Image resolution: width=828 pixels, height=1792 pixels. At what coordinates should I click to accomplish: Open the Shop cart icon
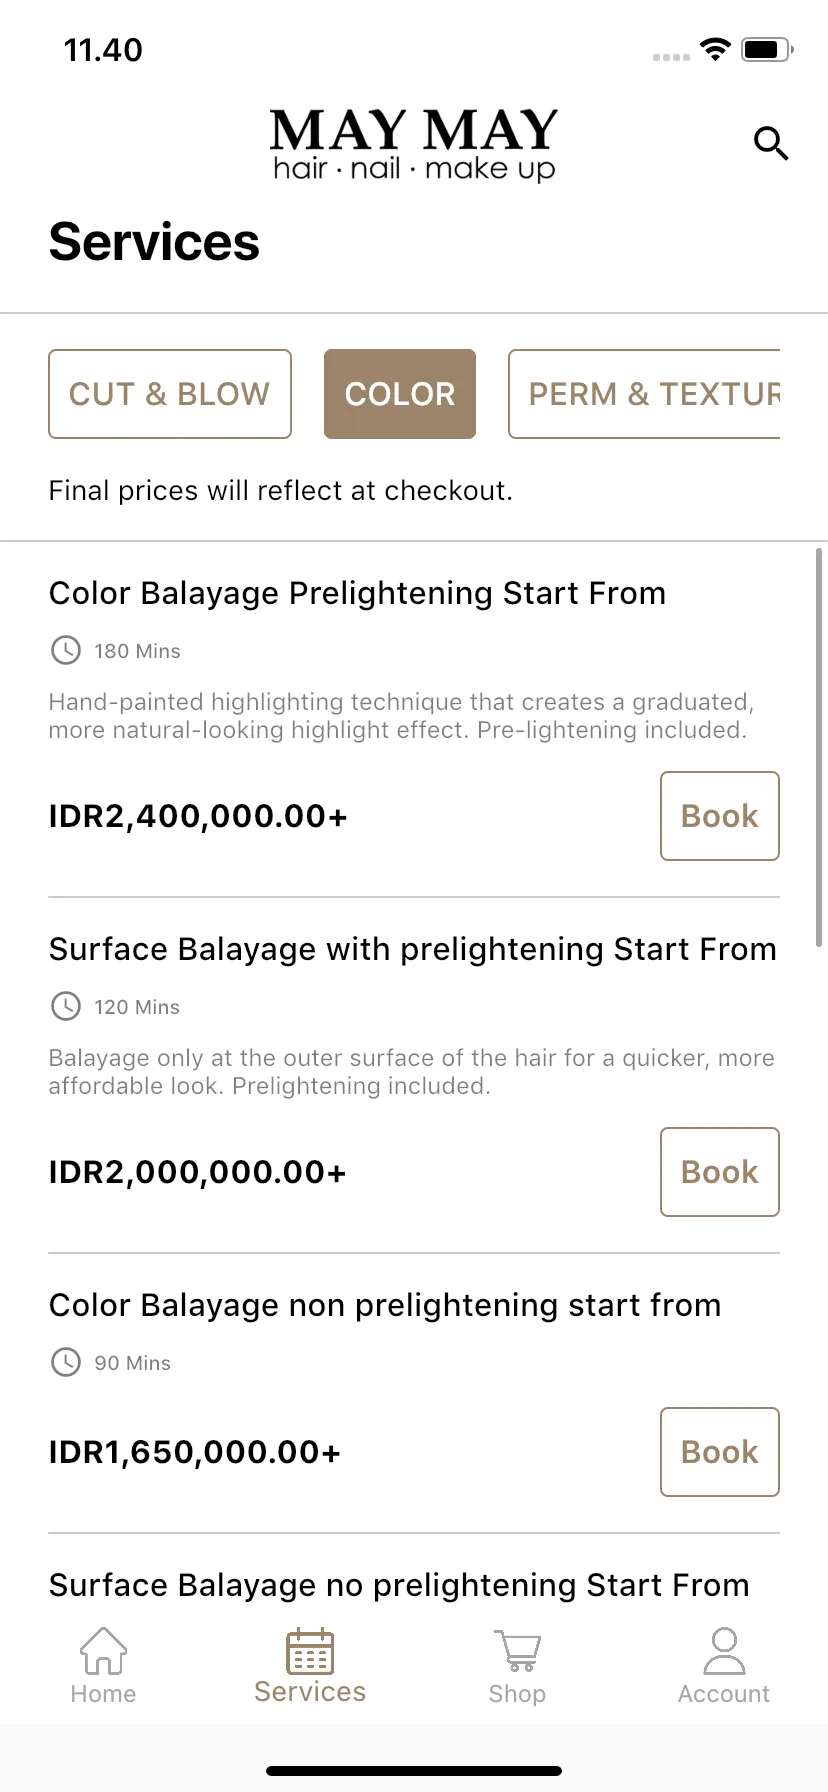[x=517, y=1651]
